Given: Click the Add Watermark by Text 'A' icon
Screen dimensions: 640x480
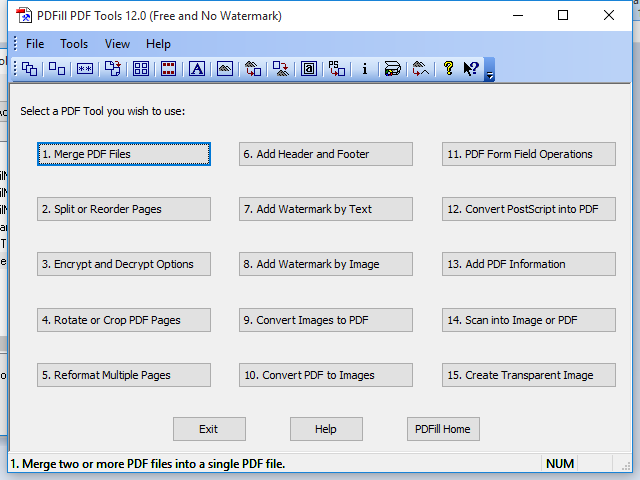Looking at the screenshot, I should coord(197,69).
